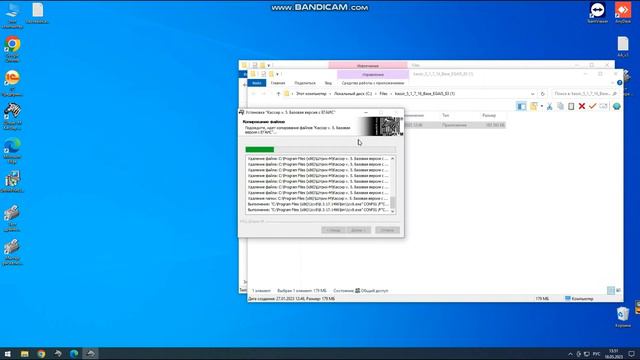Screen dimensions: 640x360
Task: Click the Copy icon in Explorer toolbar
Action: click(x=560, y=107)
